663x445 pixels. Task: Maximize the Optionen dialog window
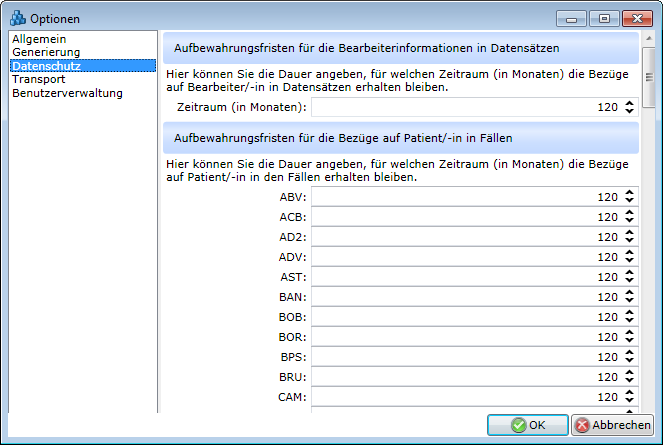(x=604, y=18)
